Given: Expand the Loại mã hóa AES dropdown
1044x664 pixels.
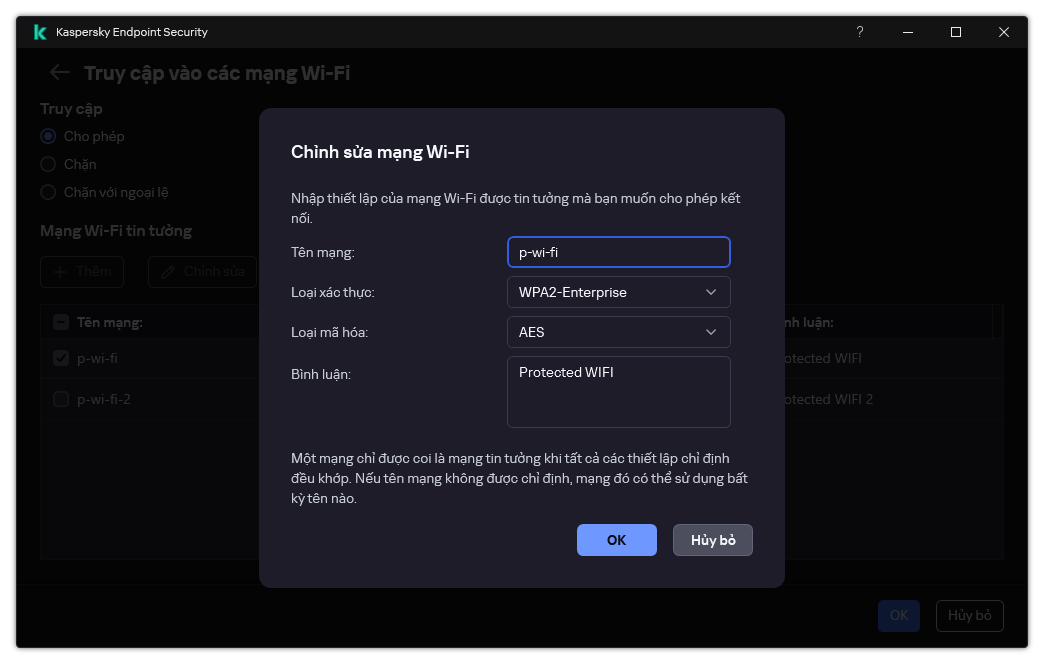Looking at the screenshot, I should [x=618, y=332].
